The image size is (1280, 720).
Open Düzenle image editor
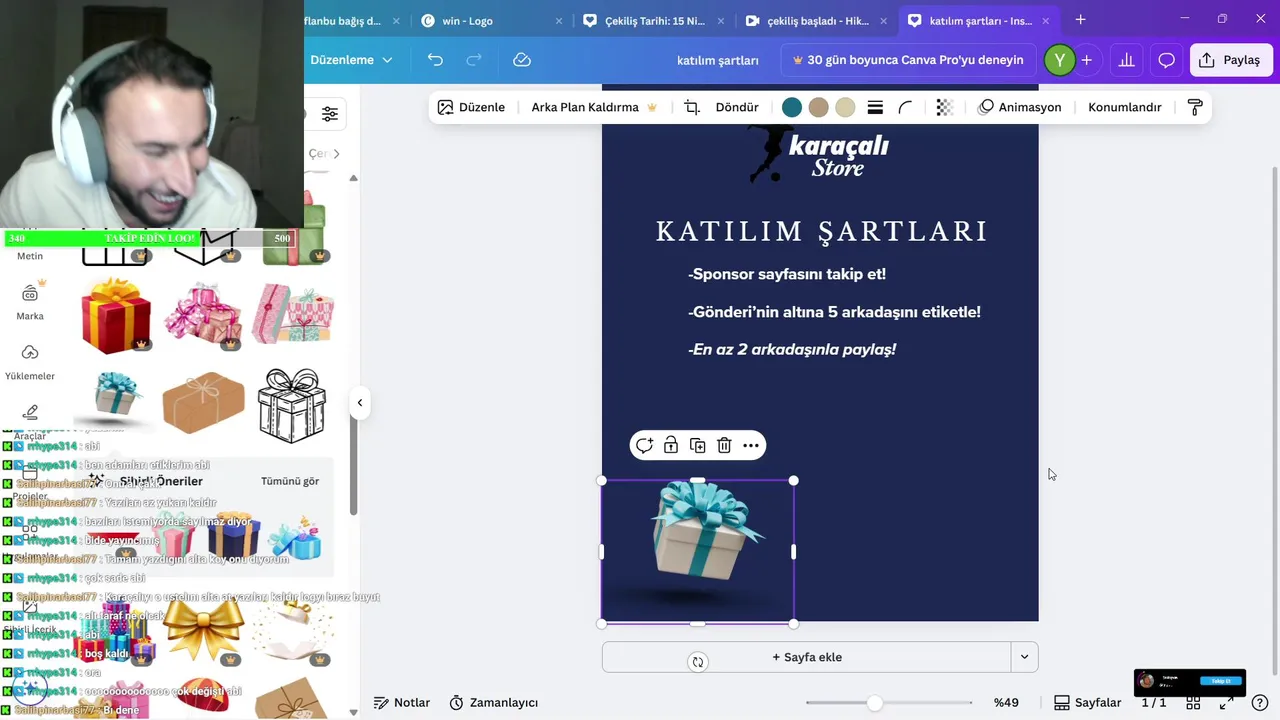[x=471, y=107]
